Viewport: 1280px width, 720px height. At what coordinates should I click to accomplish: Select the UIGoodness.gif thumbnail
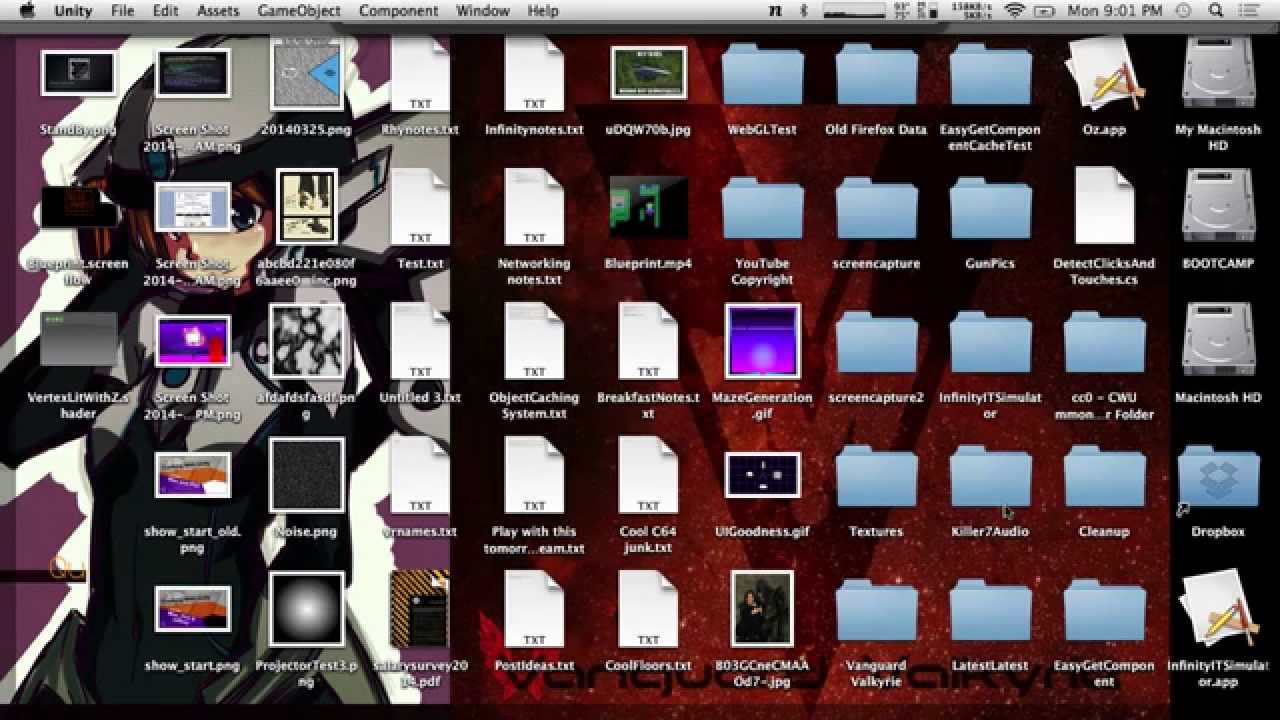762,475
